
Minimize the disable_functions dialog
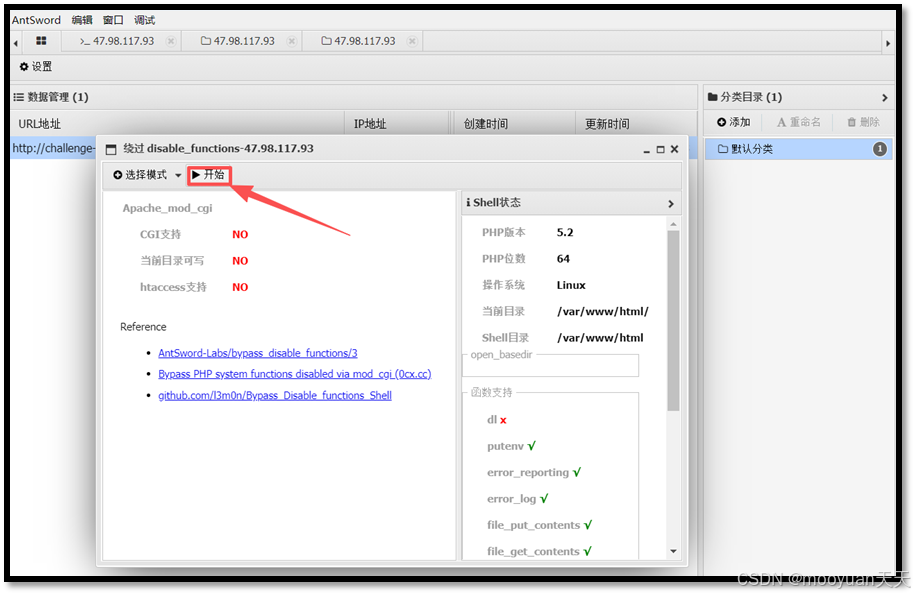click(647, 150)
